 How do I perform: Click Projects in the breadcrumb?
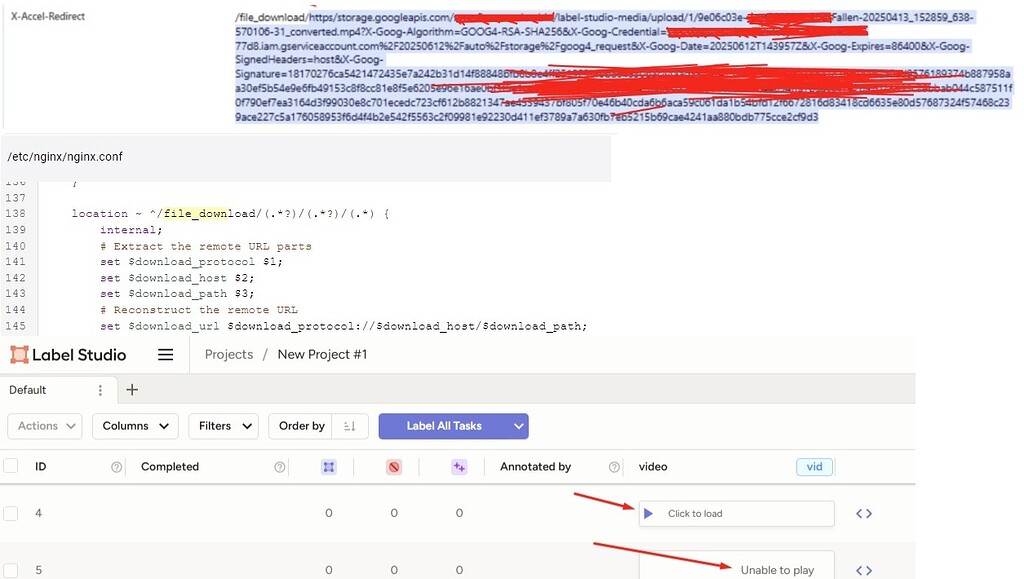pyautogui.click(x=229, y=354)
